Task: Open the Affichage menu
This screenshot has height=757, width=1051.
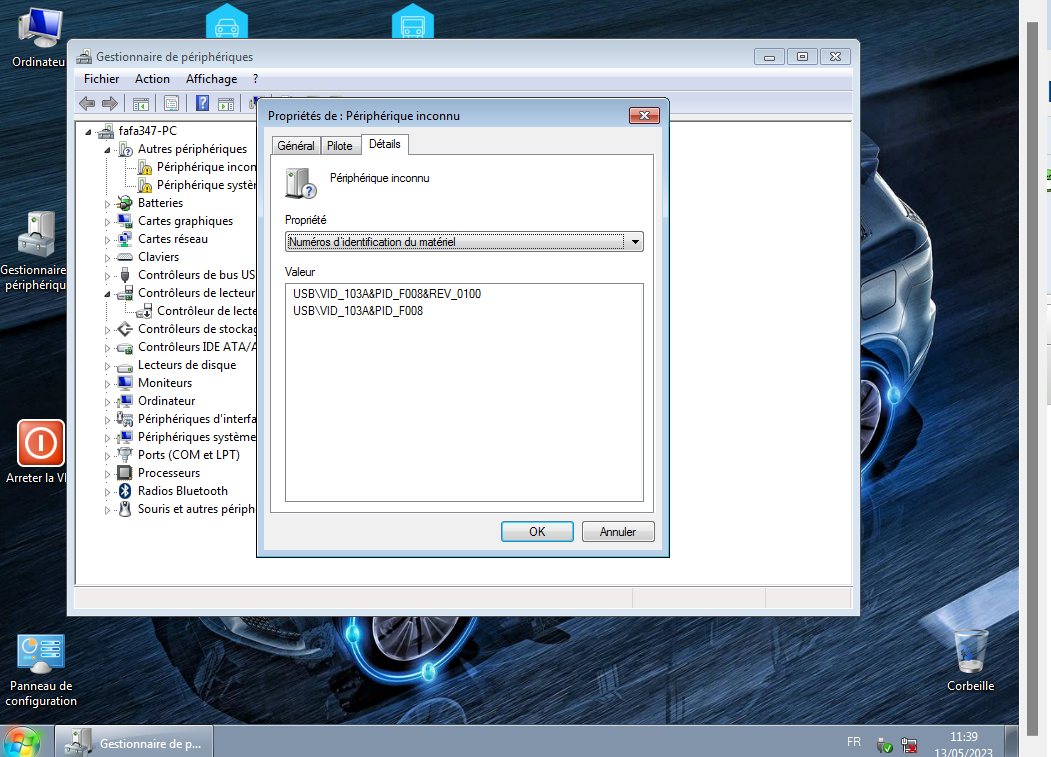Action: (x=211, y=79)
